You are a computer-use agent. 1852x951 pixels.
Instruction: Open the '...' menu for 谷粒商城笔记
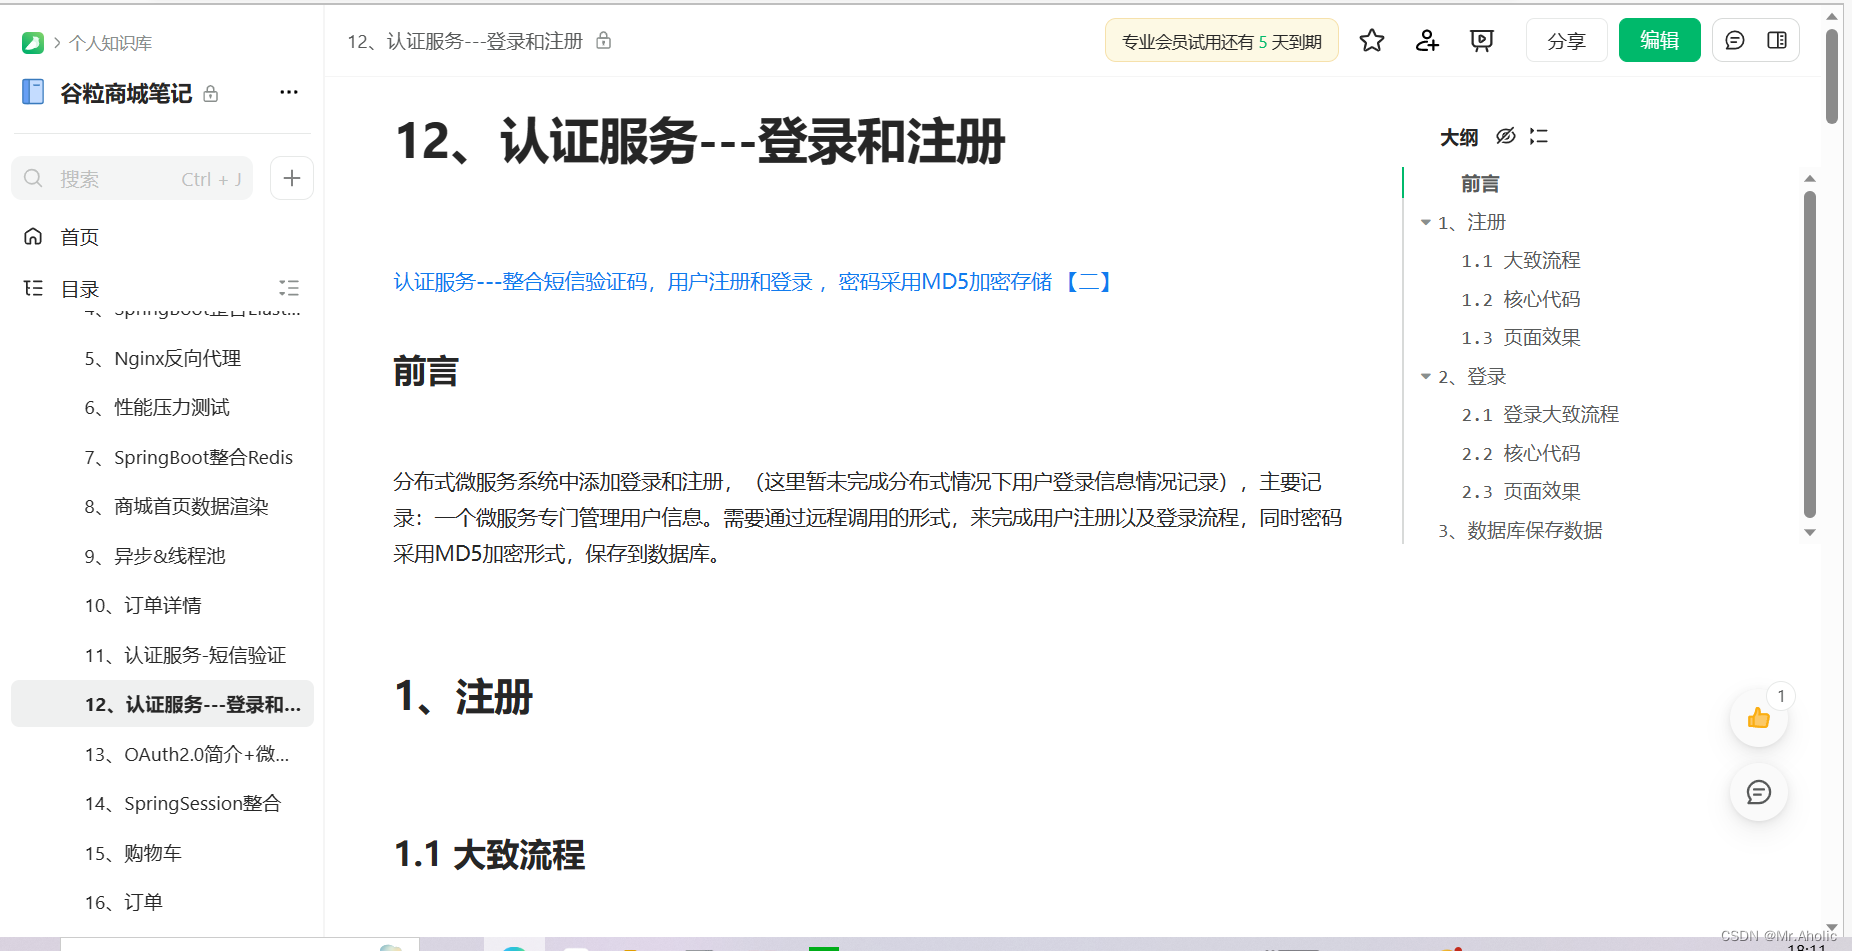(288, 92)
